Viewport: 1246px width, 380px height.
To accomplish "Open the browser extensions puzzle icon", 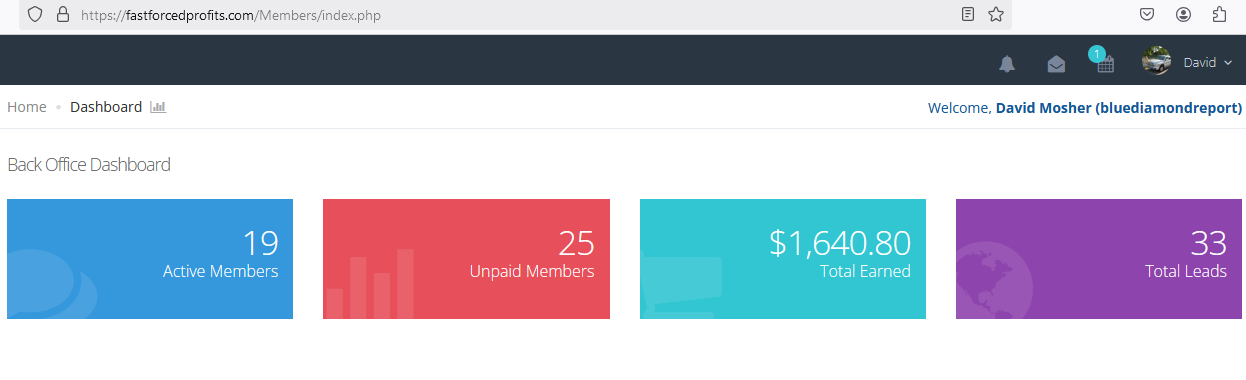I will click(x=1220, y=14).
